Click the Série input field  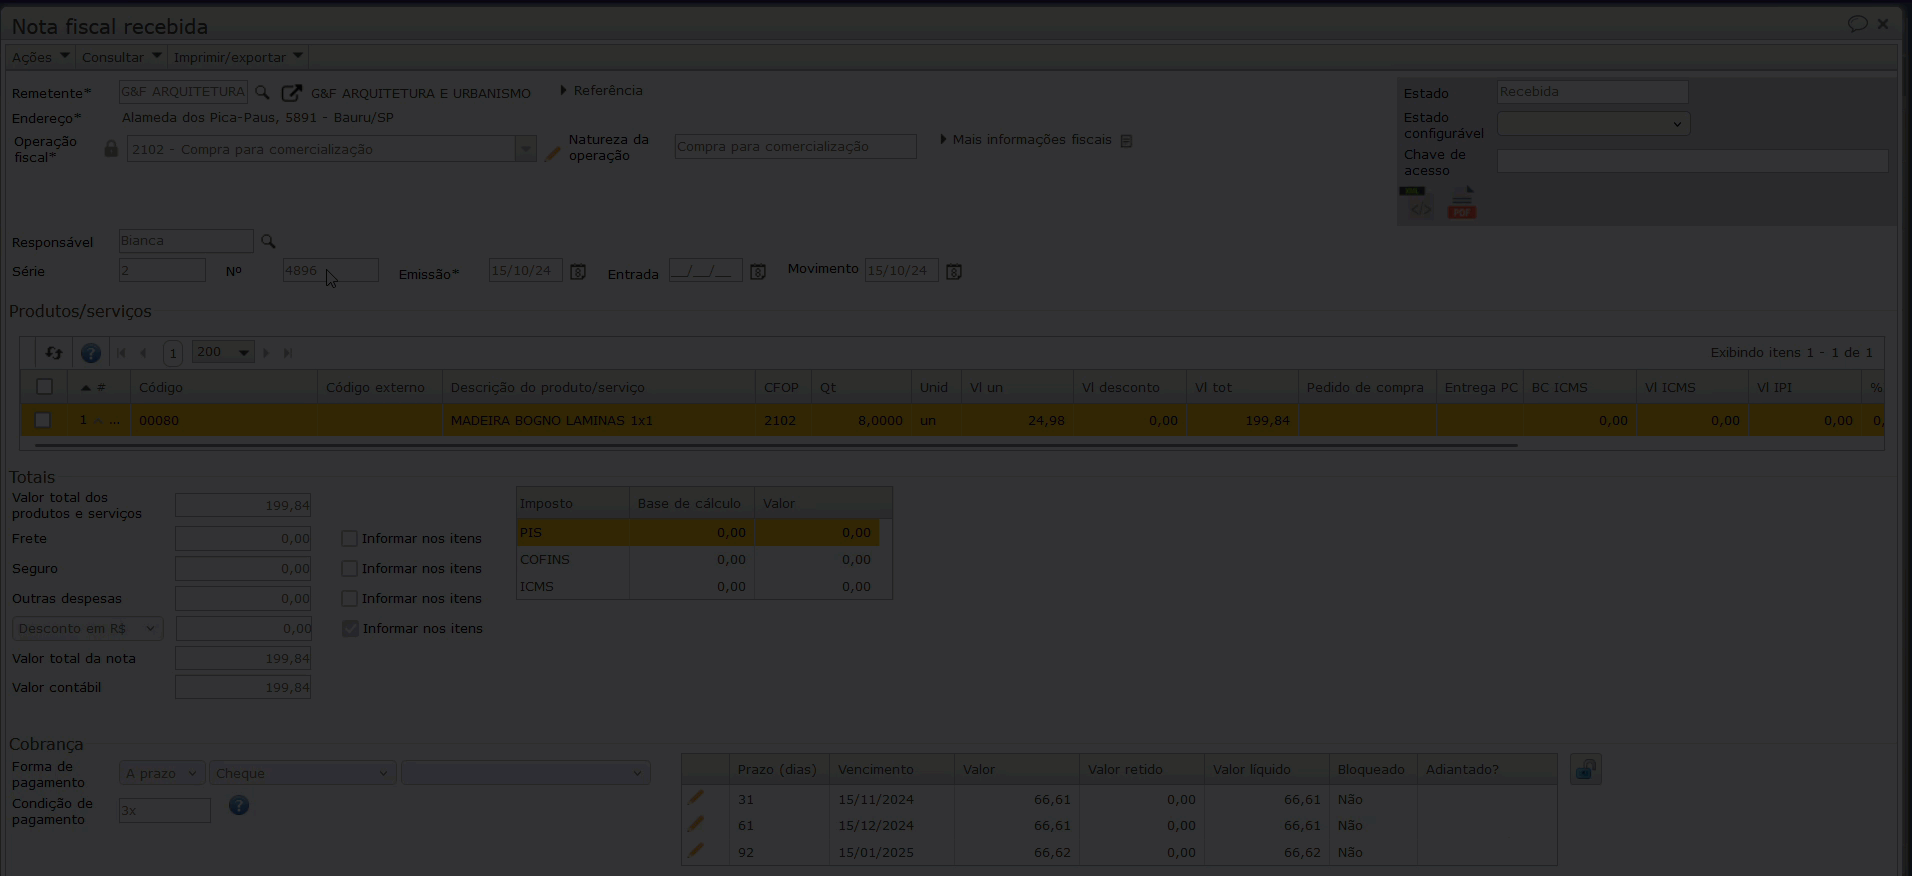(x=162, y=271)
